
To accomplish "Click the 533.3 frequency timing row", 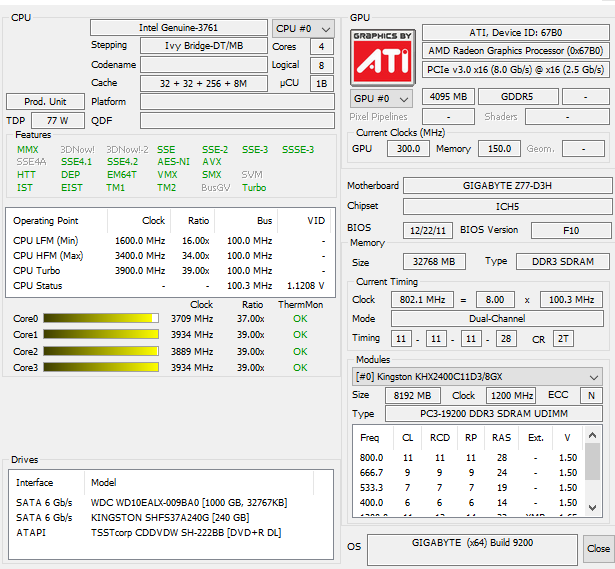I will point(468,487).
